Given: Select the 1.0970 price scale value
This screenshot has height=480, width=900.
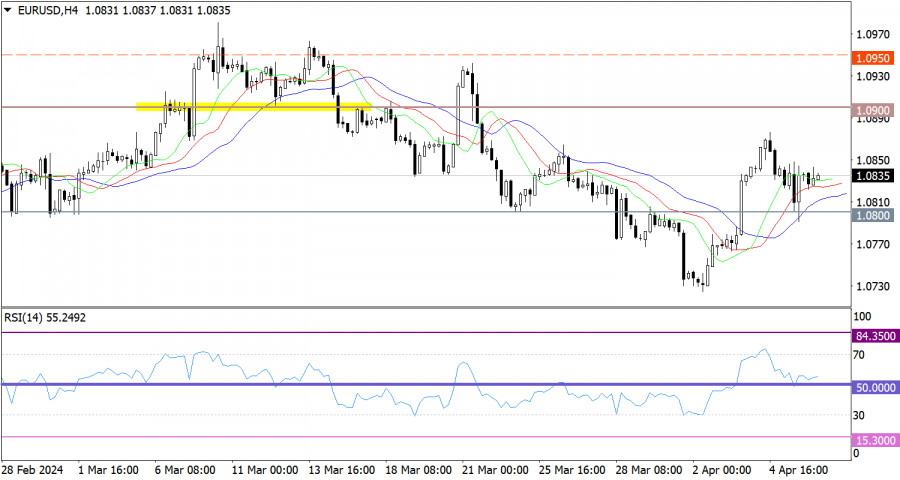Looking at the screenshot, I should (x=872, y=34).
